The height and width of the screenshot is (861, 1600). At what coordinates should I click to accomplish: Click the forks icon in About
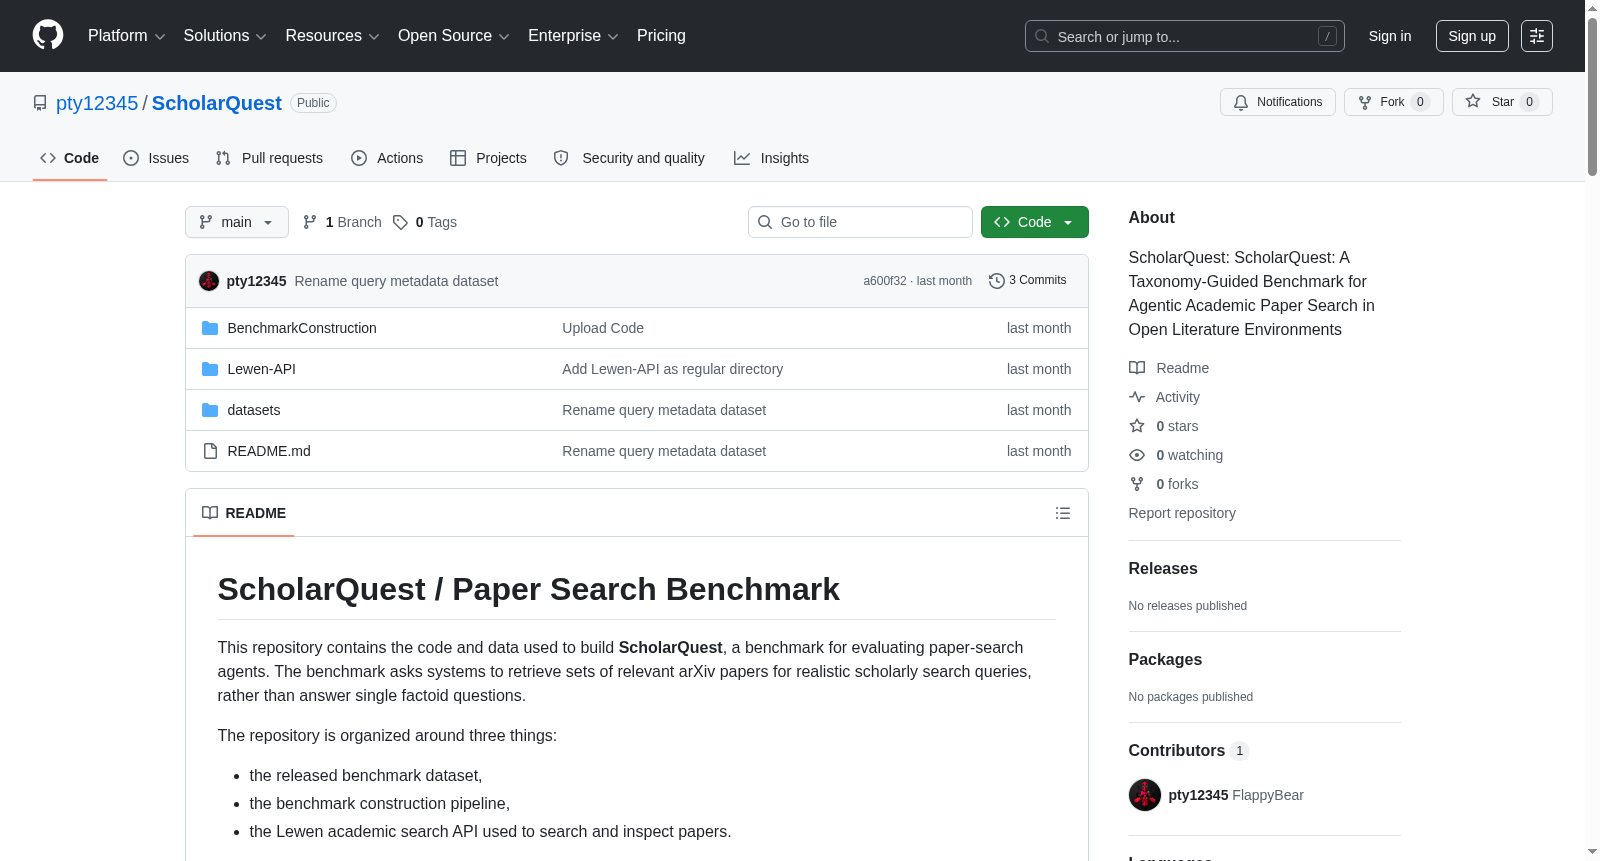(1137, 484)
